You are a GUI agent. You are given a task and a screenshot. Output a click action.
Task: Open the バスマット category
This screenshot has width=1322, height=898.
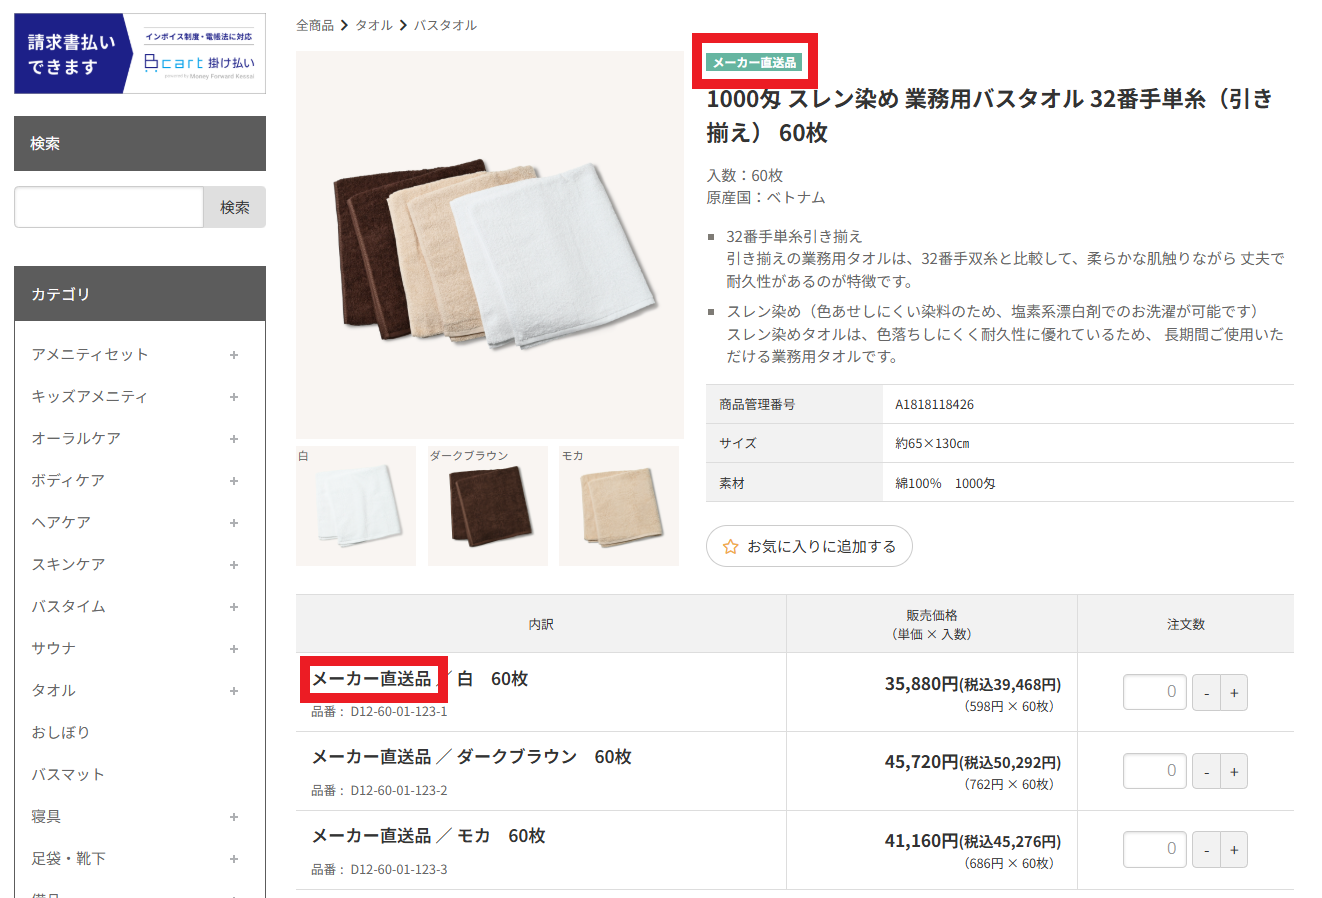pos(68,774)
